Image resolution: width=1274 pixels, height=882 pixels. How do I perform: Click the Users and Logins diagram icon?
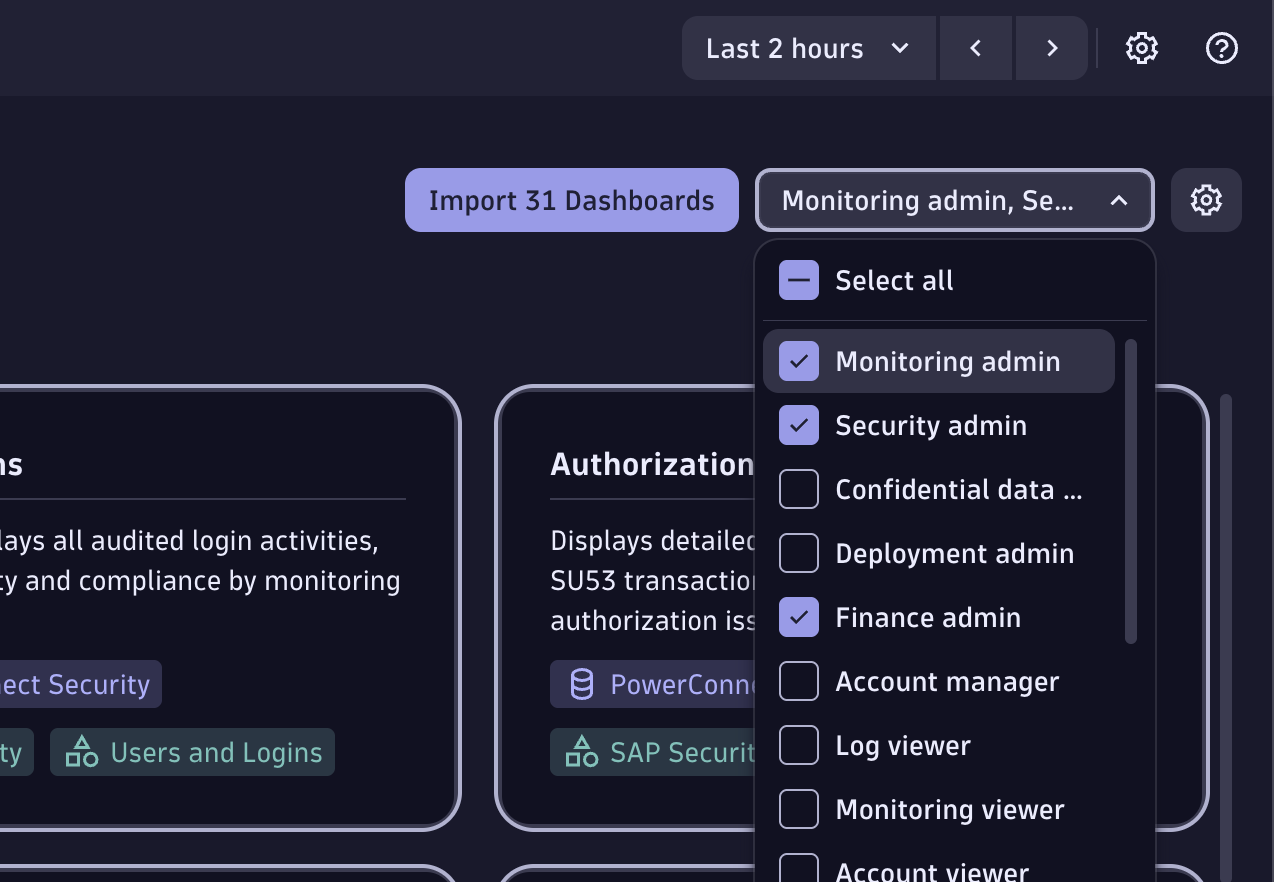point(81,752)
